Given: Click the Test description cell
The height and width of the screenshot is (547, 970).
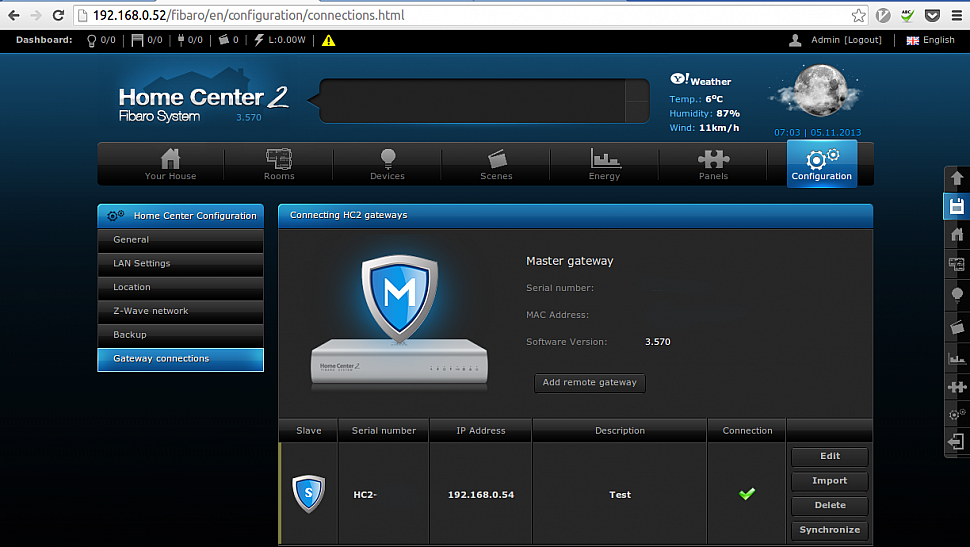Looking at the screenshot, I should click(x=620, y=495).
